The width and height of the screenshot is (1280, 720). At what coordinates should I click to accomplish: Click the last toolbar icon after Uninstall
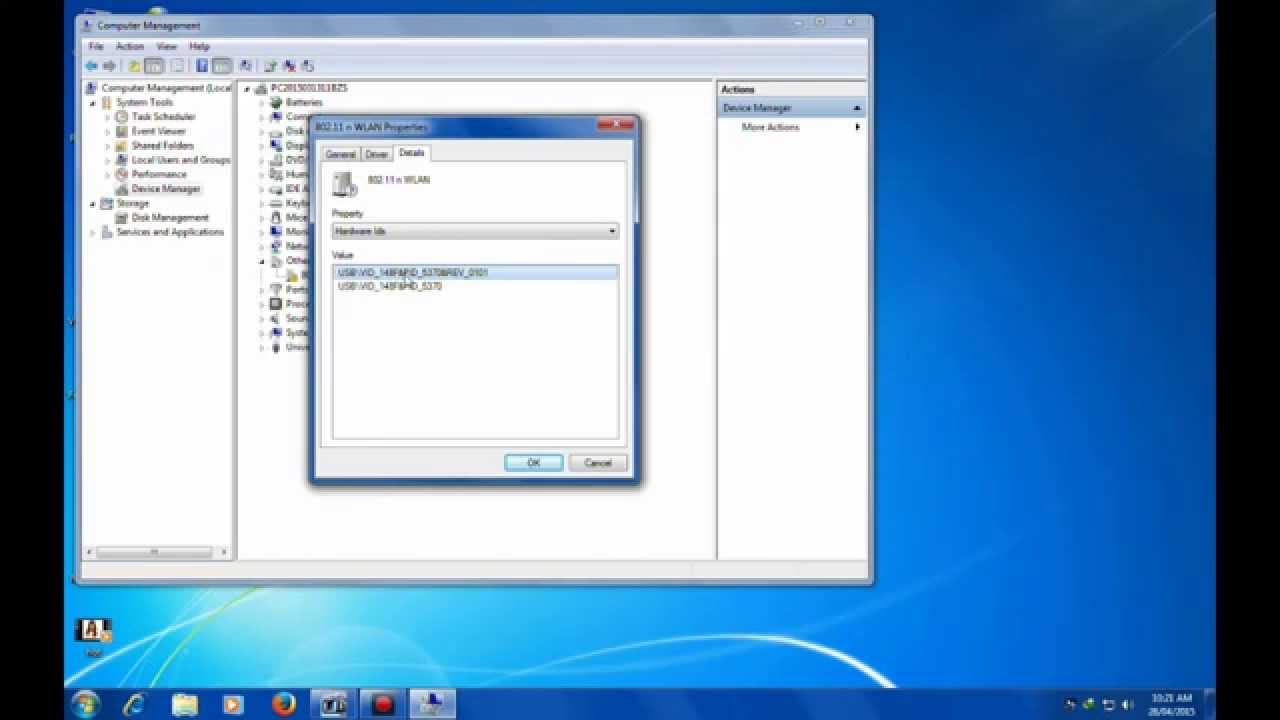click(x=307, y=66)
